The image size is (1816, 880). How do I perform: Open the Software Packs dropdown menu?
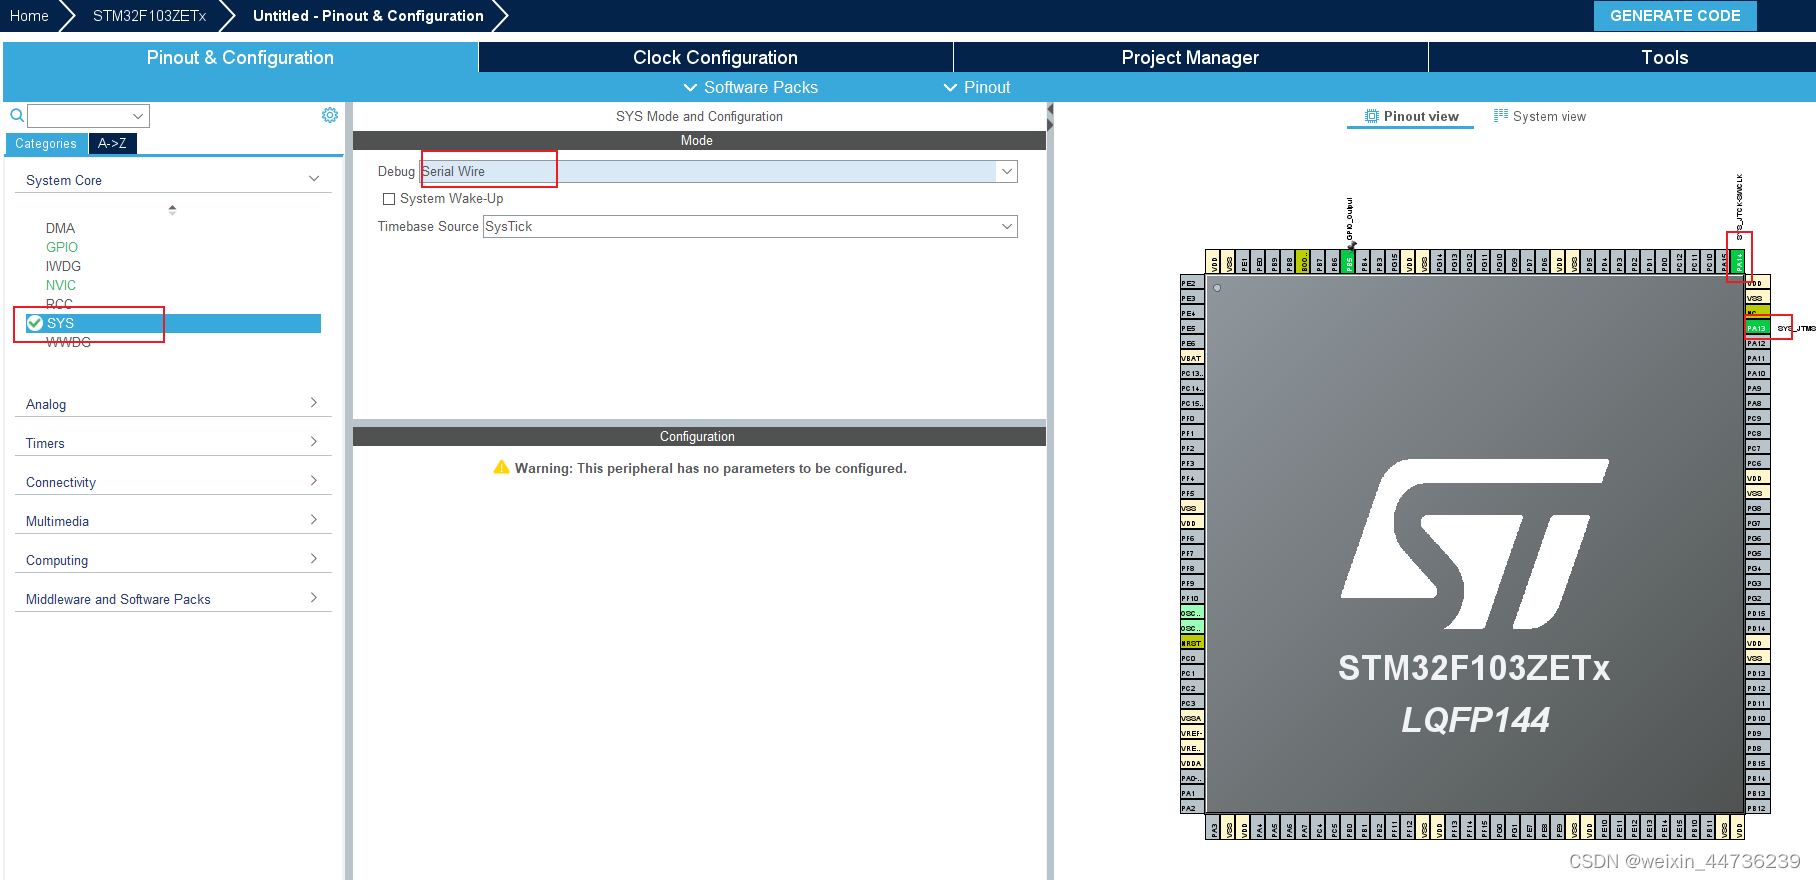click(750, 87)
